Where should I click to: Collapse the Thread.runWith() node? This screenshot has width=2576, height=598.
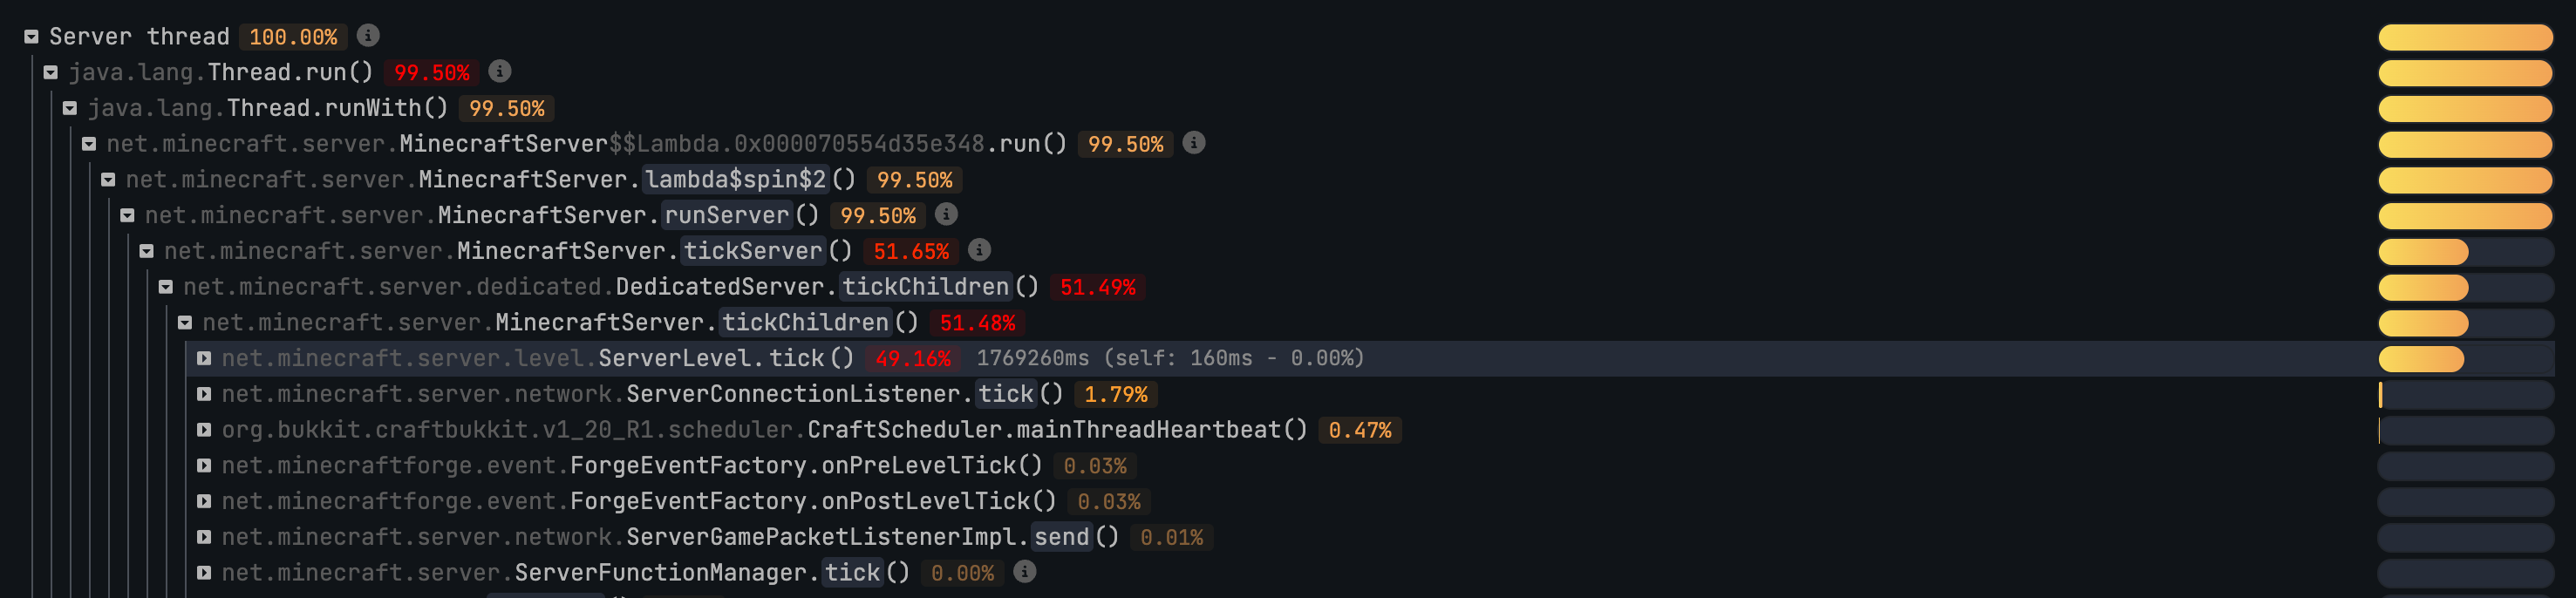coord(70,108)
